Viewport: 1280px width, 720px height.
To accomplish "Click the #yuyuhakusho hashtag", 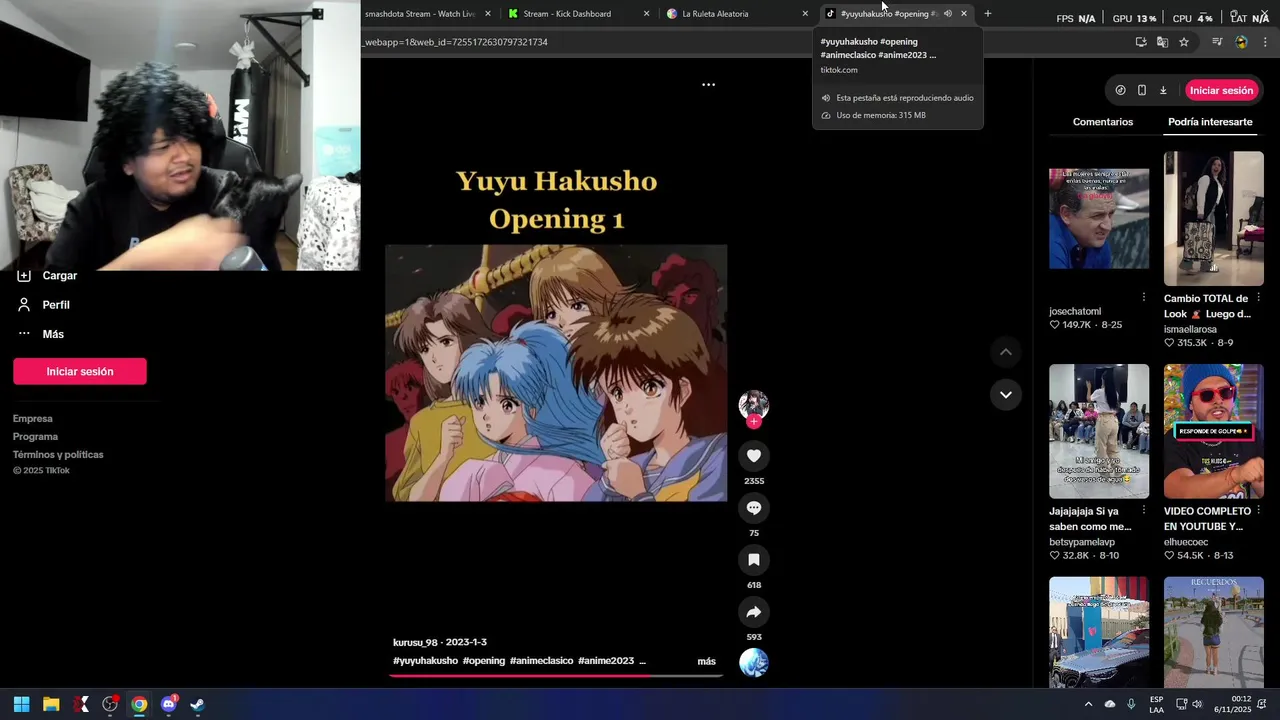I will click(425, 661).
